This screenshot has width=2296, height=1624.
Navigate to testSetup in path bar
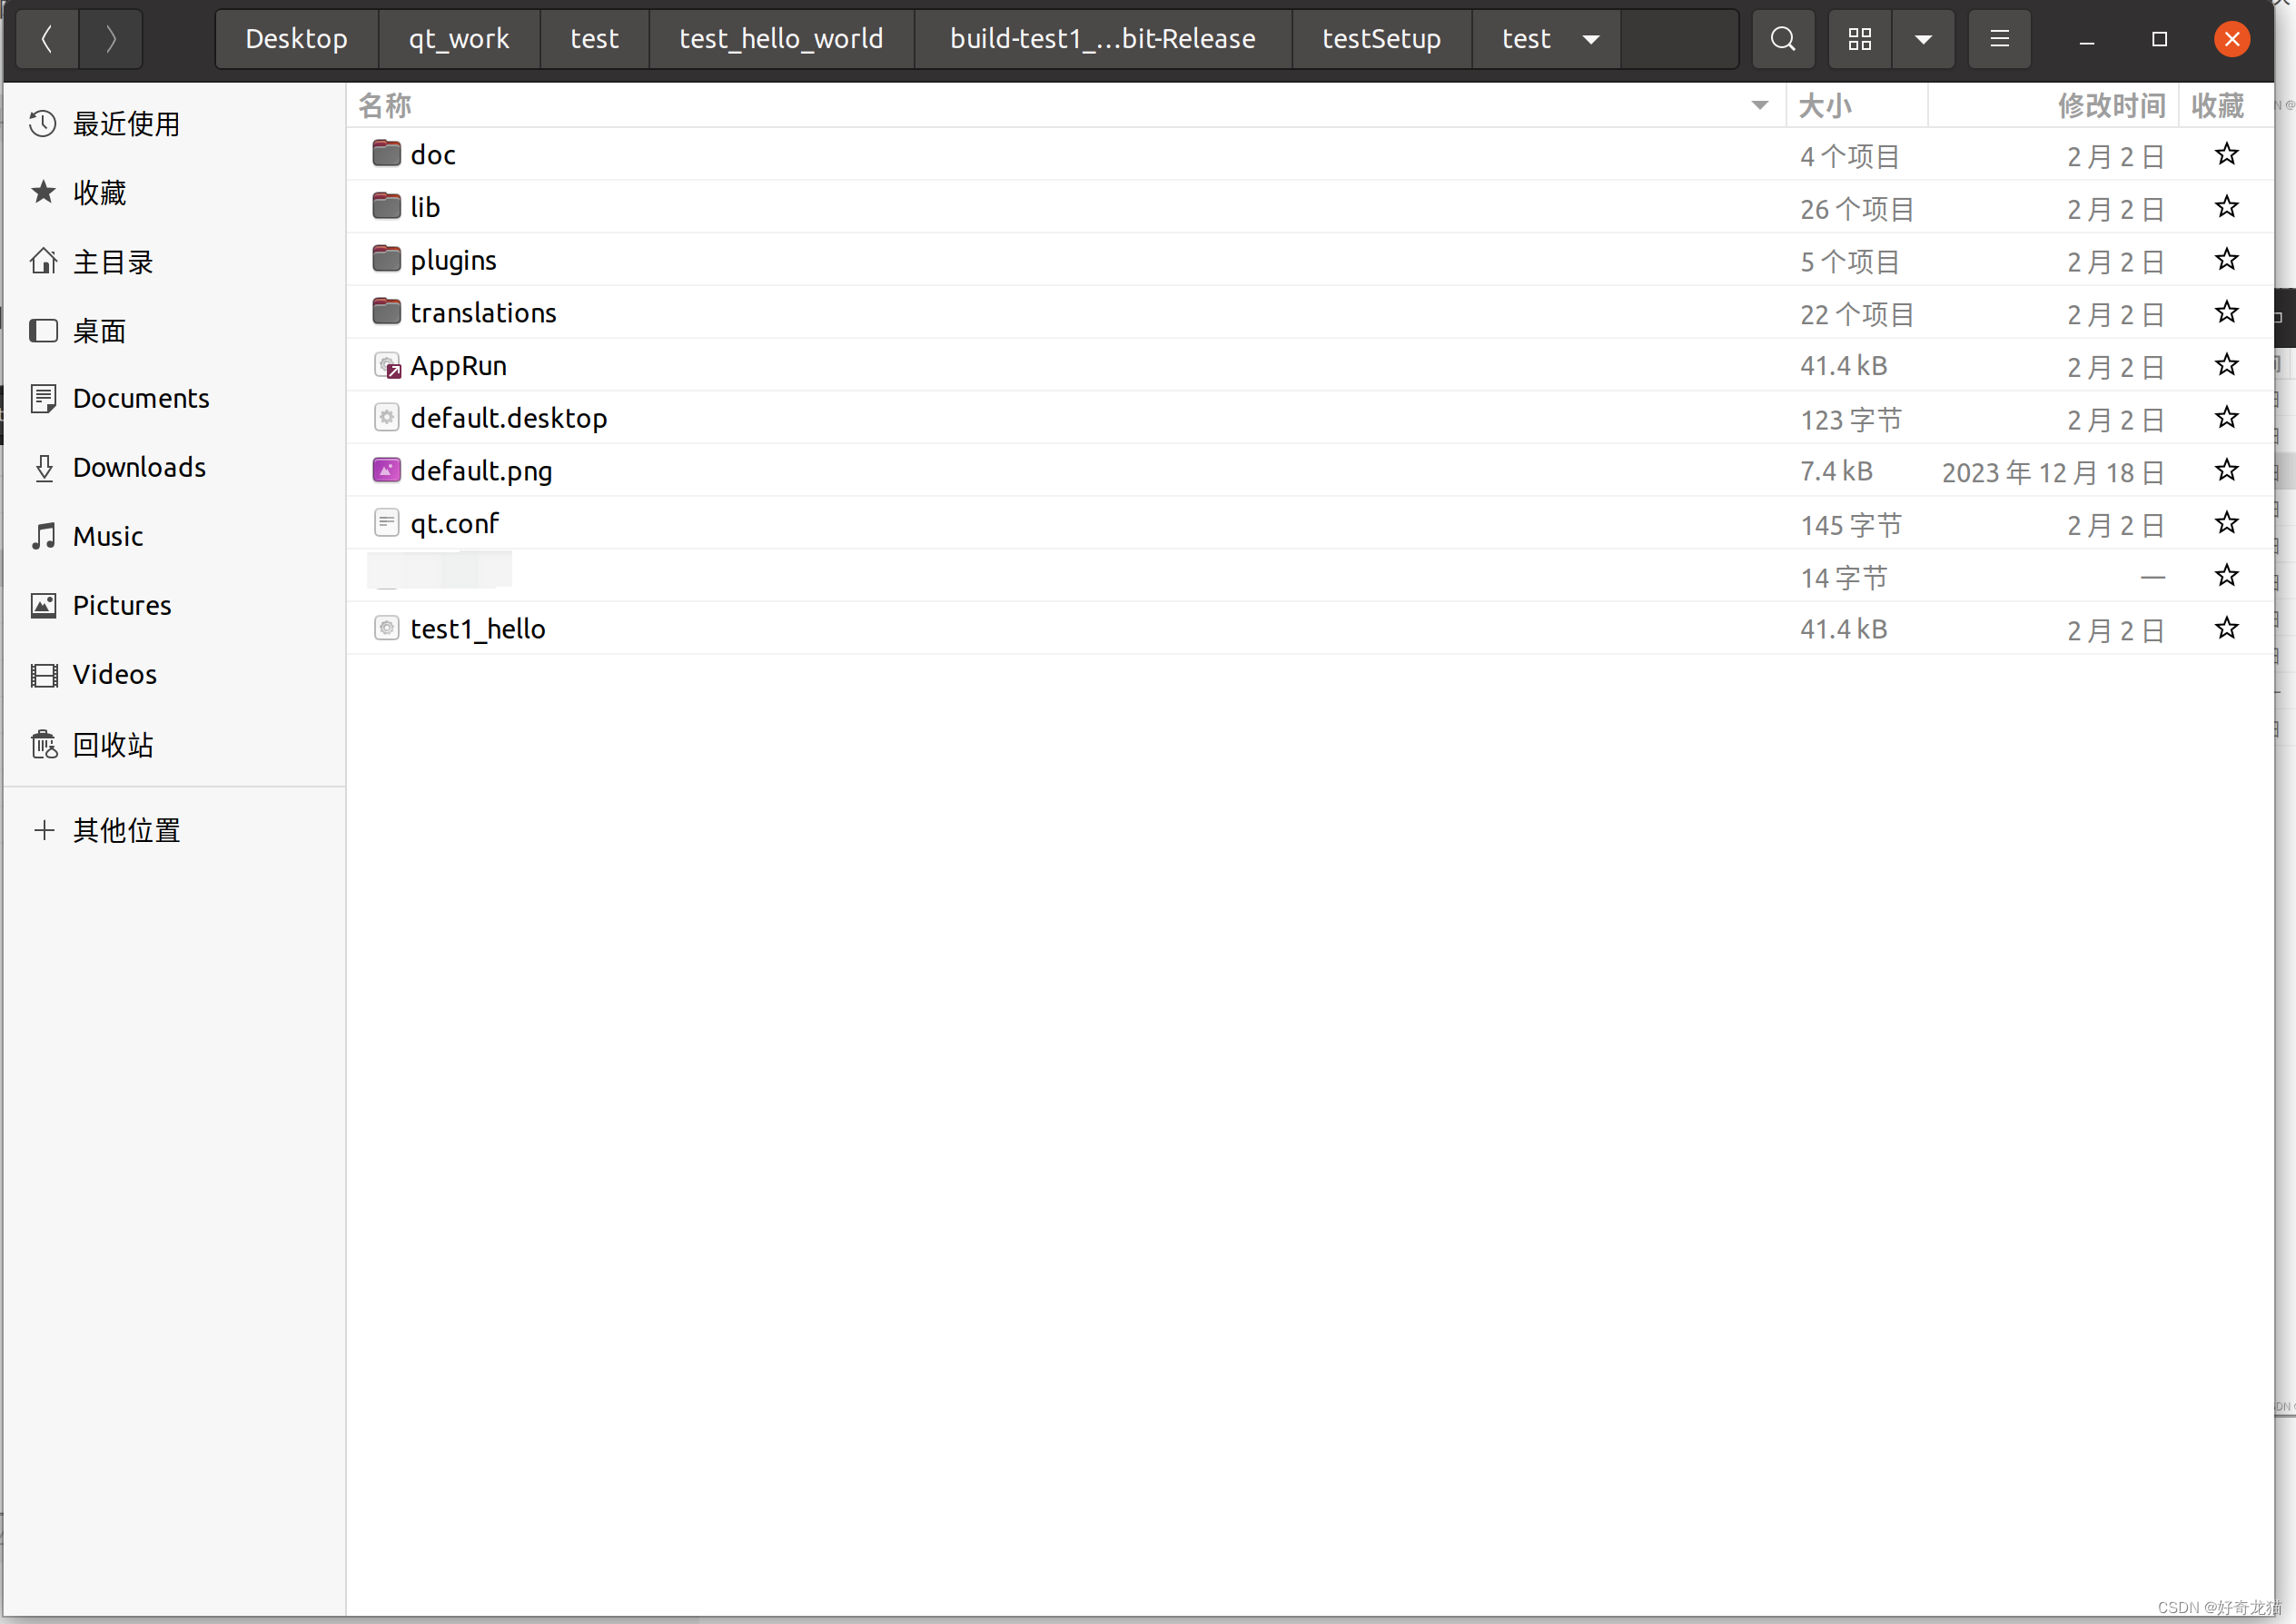coord(1380,39)
